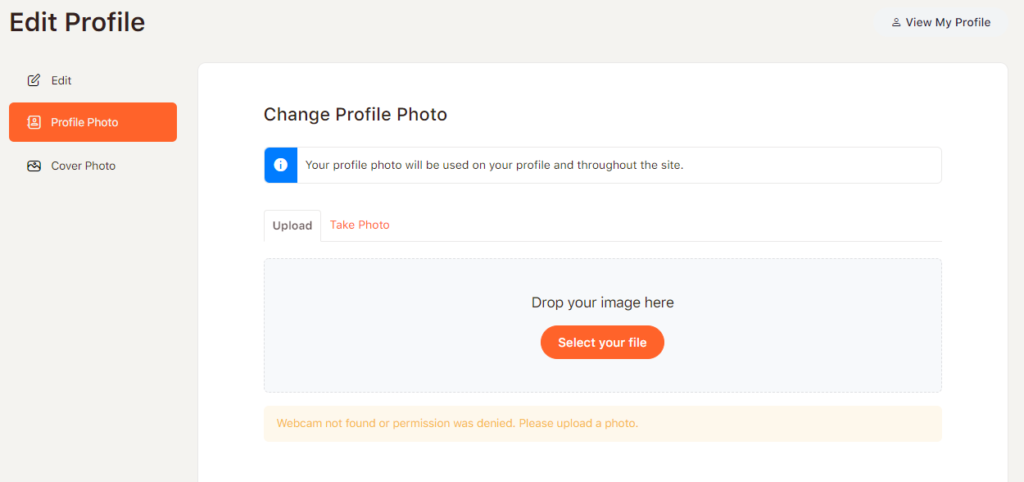Click the blue info banner left block

tap(281, 165)
